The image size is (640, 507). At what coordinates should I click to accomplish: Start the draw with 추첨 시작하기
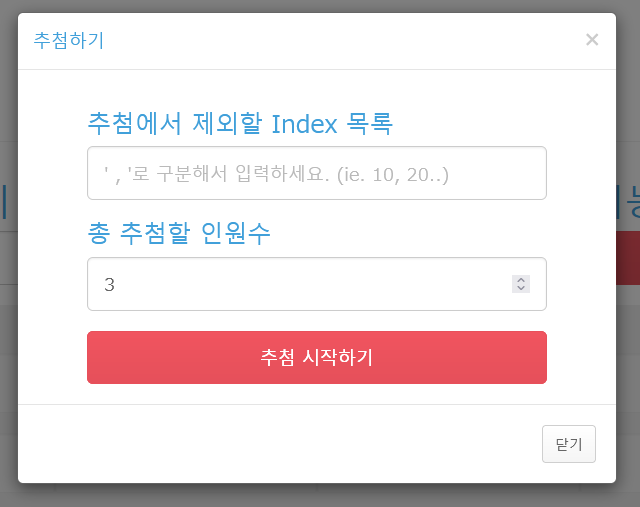click(x=317, y=357)
